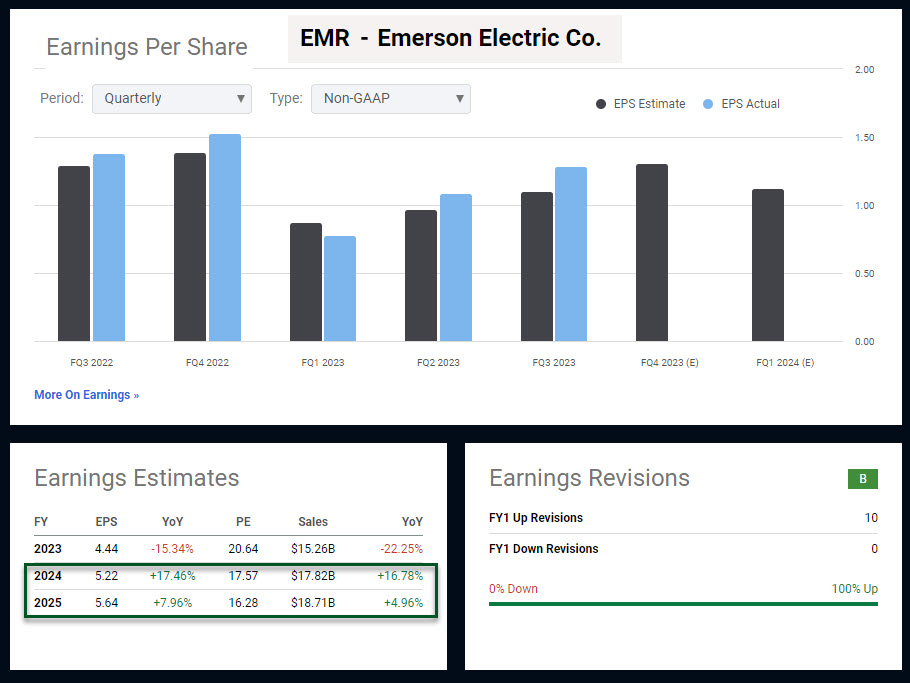Click the green Up revisions progress bar
This screenshot has height=683, width=910.
click(x=683, y=604)
